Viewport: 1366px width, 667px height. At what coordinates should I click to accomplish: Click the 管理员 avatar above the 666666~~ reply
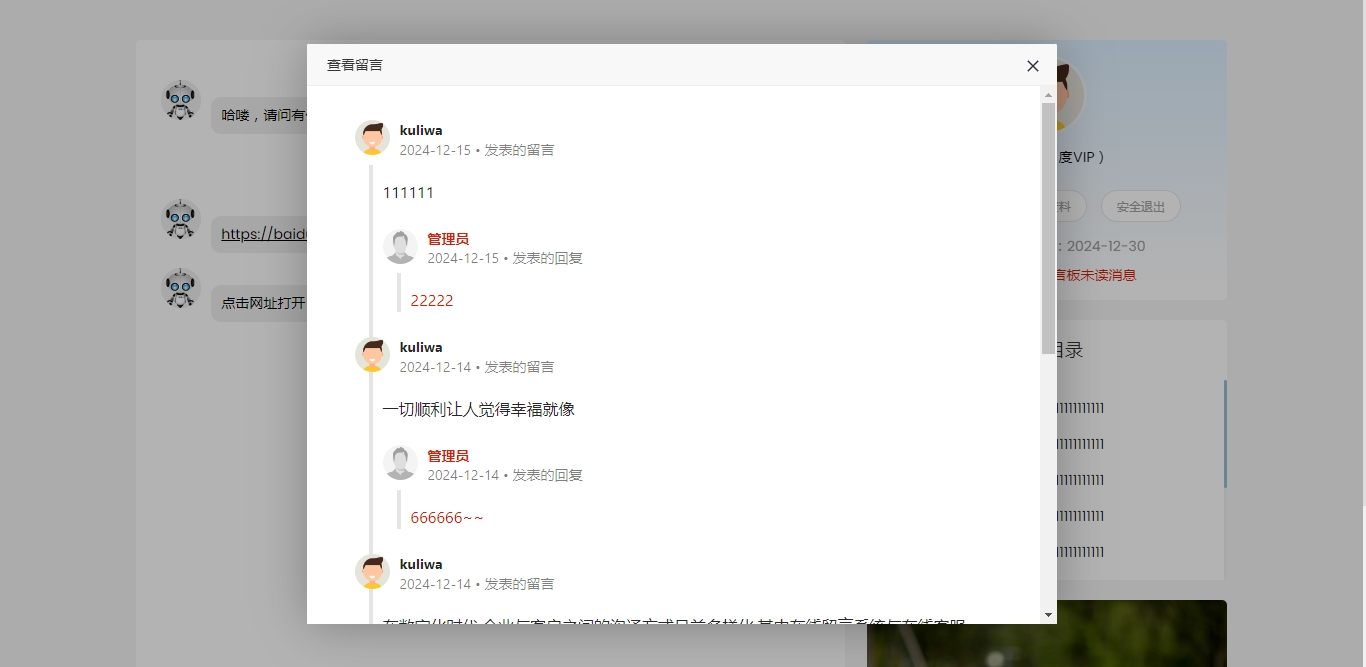pyautogui.click(x=400, y=464)
